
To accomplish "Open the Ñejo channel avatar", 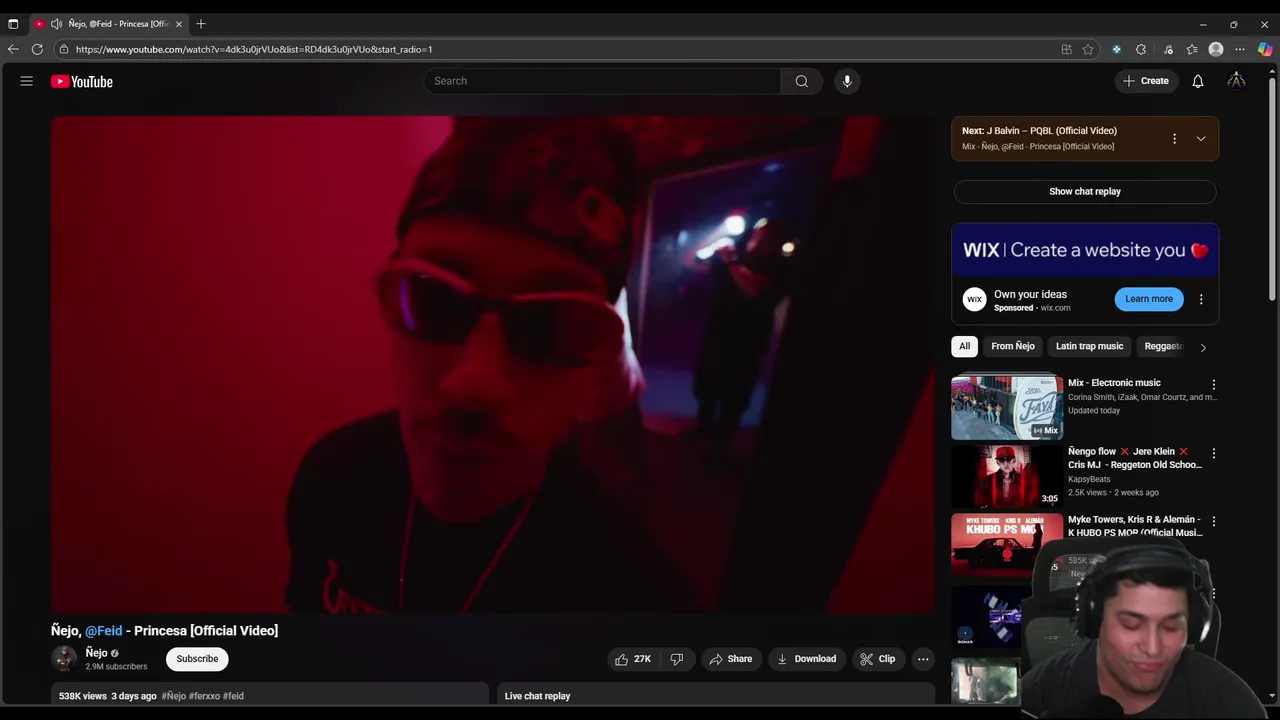I will (64, 659).
